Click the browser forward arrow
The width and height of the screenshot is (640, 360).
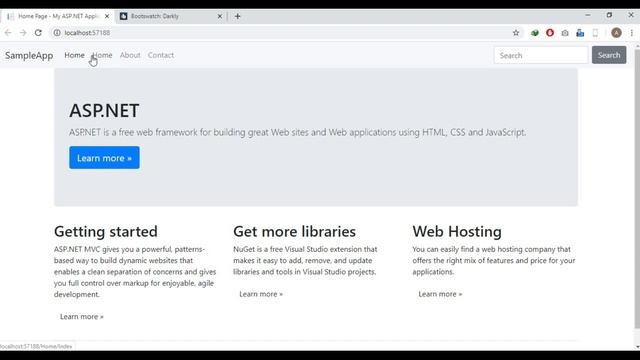coord(23,33)
